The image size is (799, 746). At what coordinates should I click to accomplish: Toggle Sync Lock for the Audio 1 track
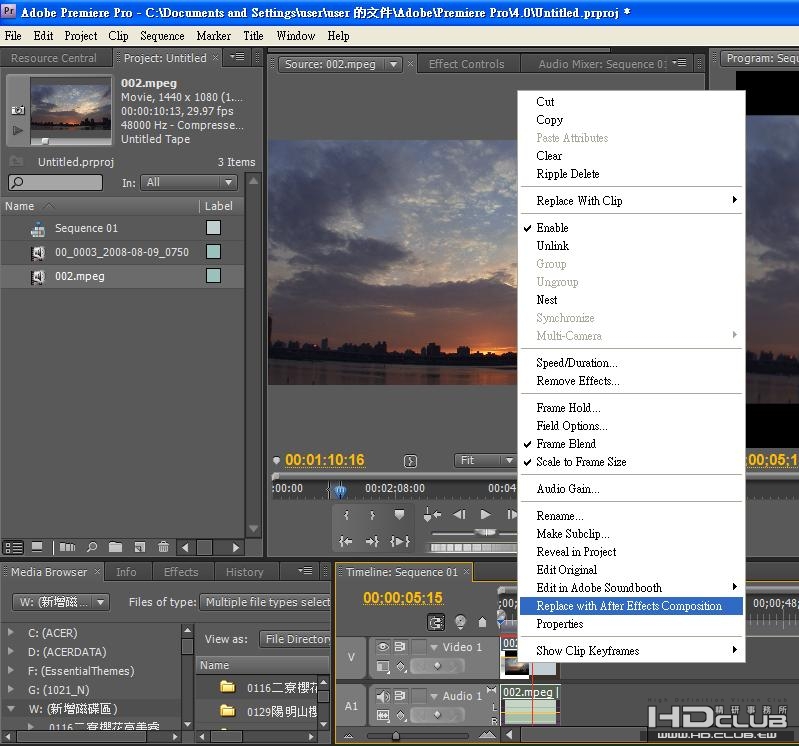point(400,696)
